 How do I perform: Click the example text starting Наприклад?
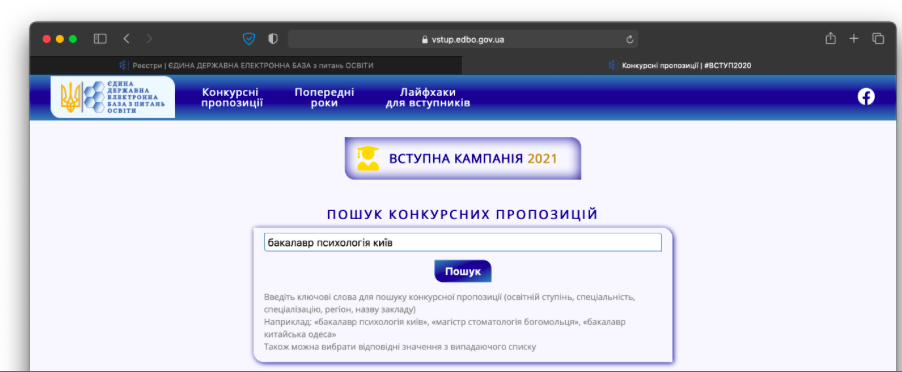click(x=445, y=328)
